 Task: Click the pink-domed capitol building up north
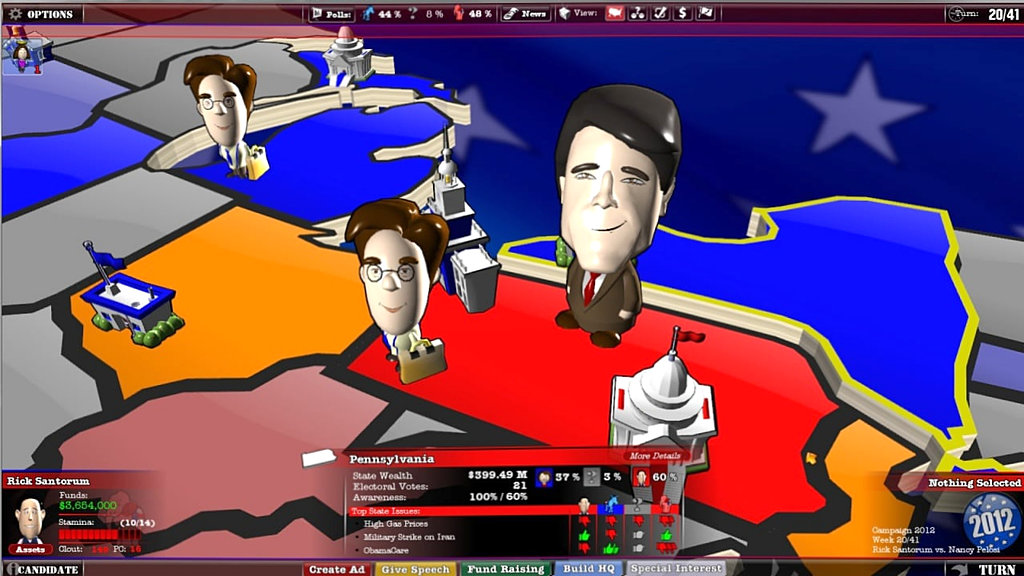coord(348,57)
